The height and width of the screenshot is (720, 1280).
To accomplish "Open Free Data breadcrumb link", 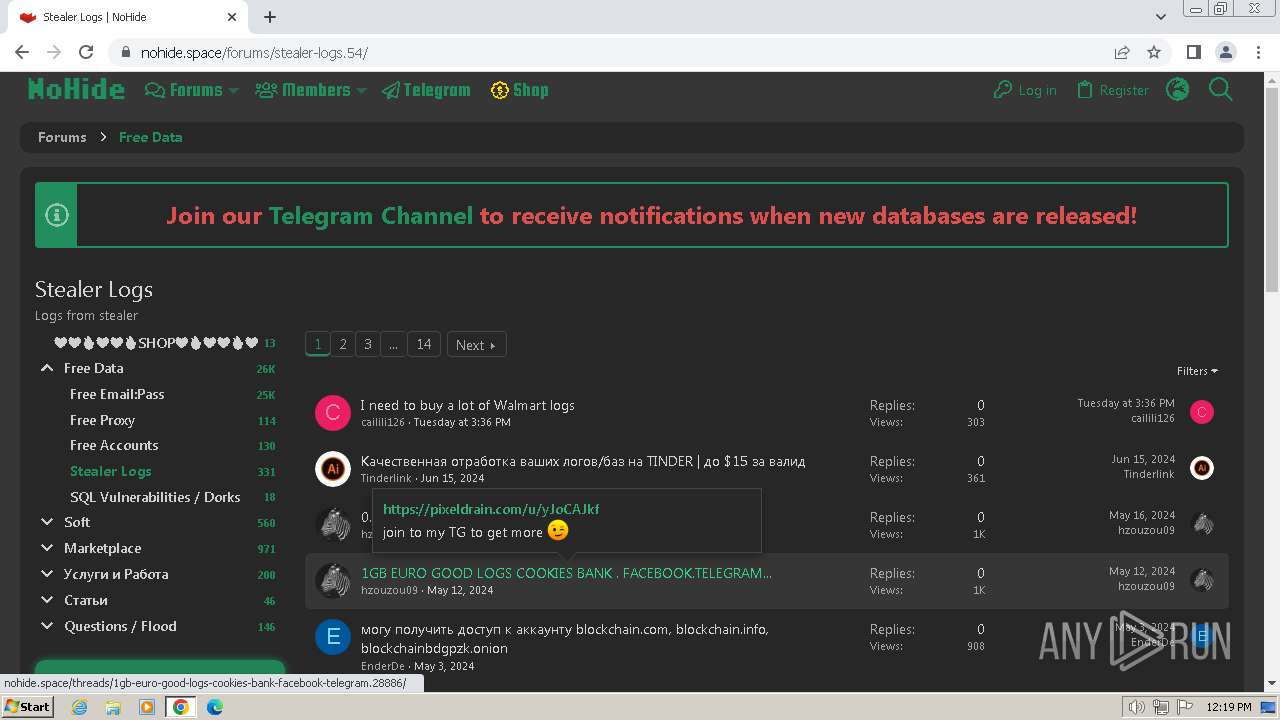I will tap(150, 137).
